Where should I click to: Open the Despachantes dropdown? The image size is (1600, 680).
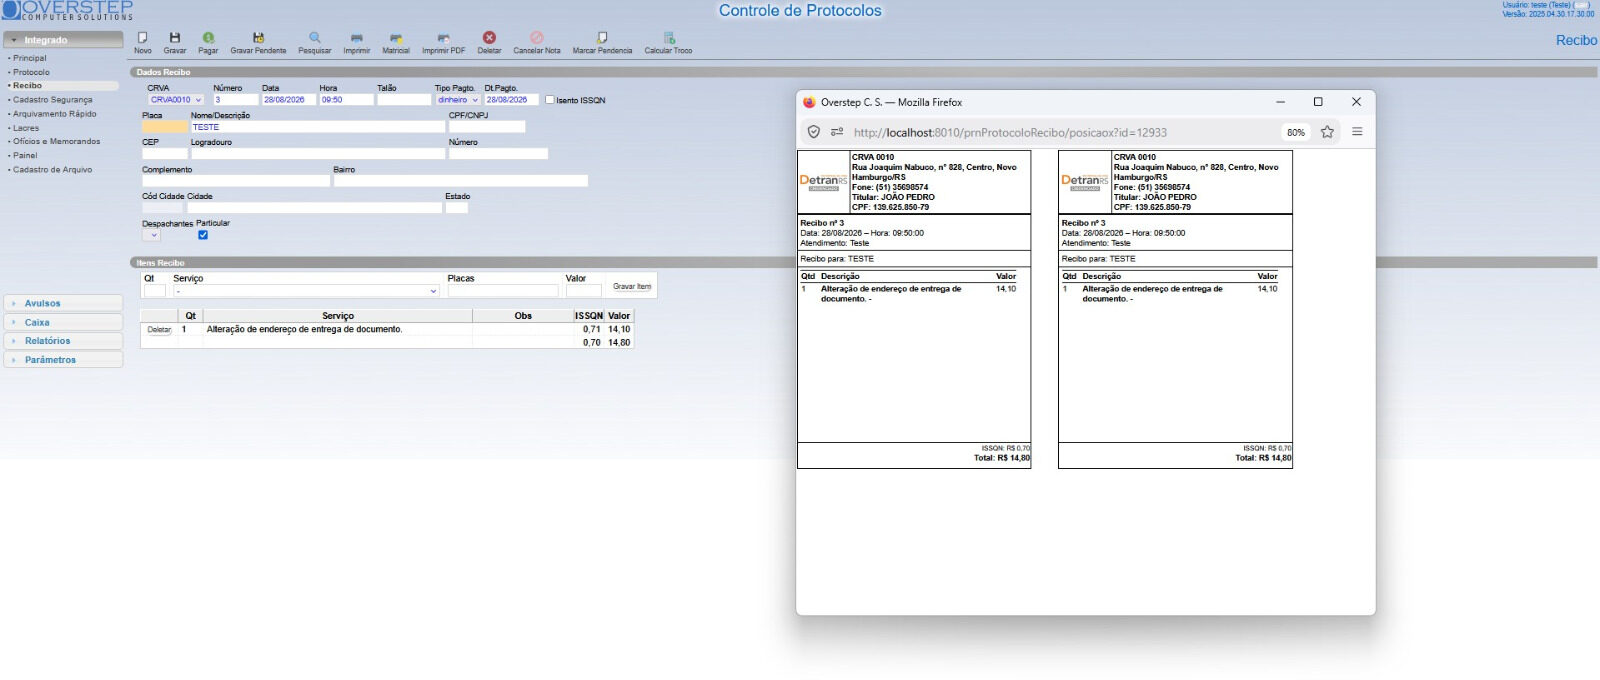pos(151,236)
